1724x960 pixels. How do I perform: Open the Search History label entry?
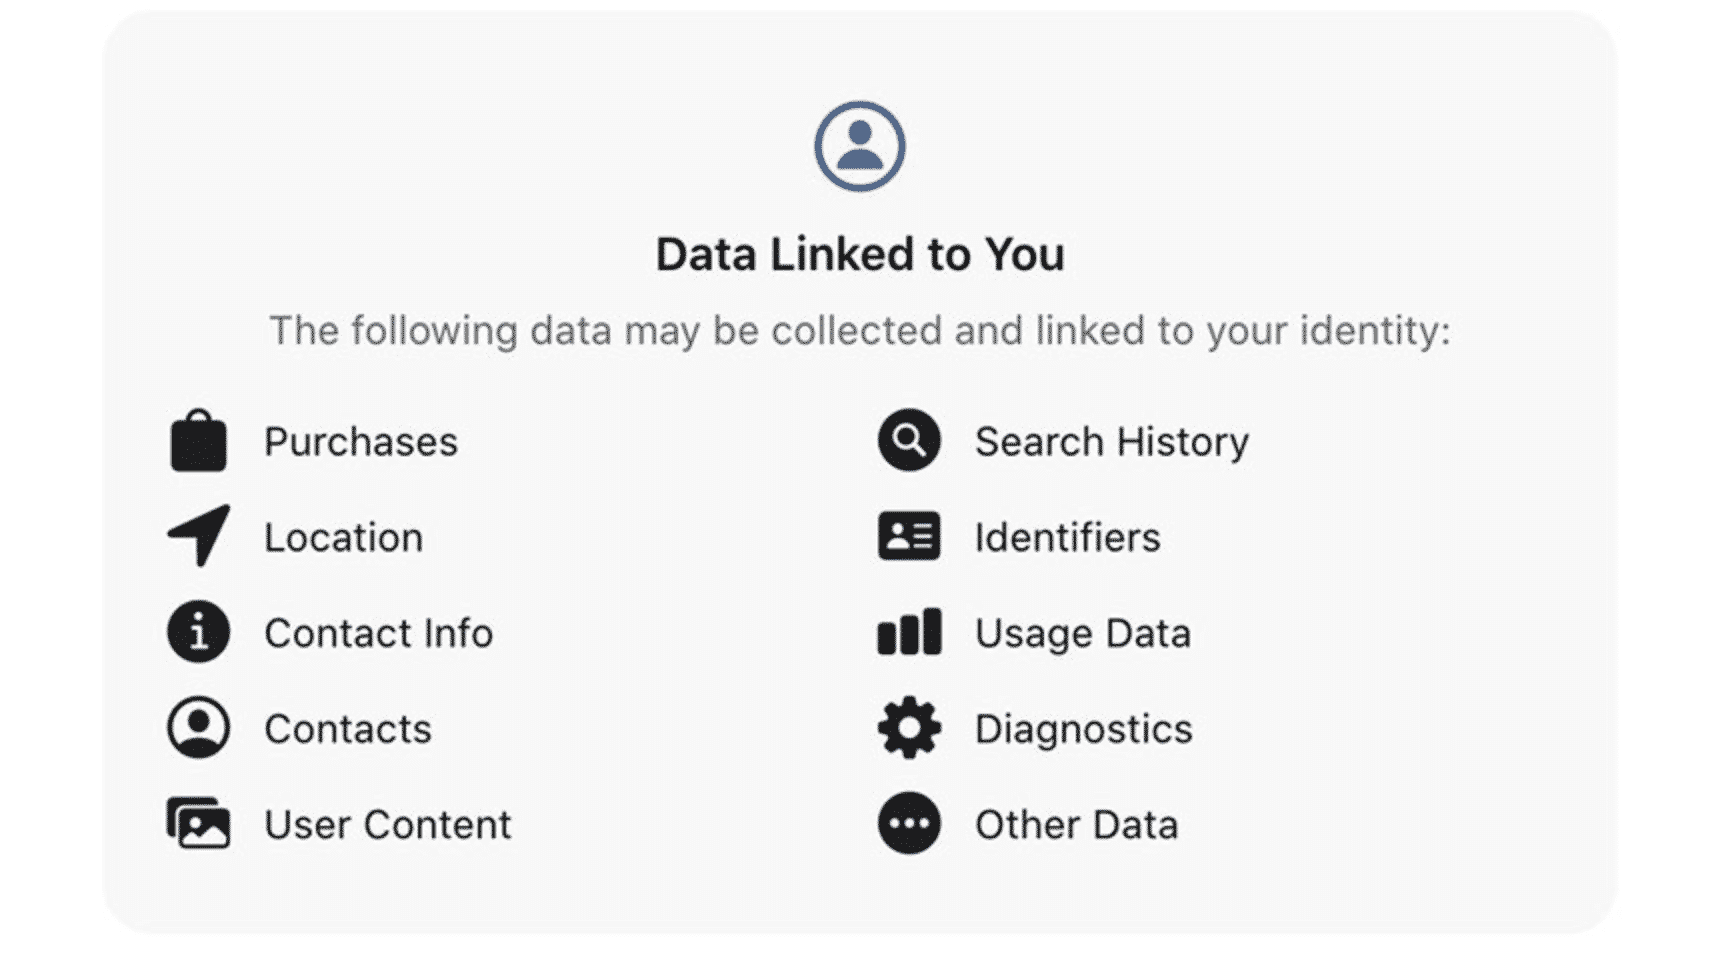click(x=1112, y=441)
